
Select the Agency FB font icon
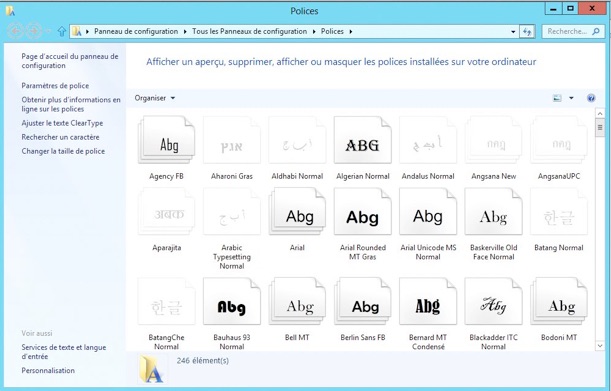[166, 140]
